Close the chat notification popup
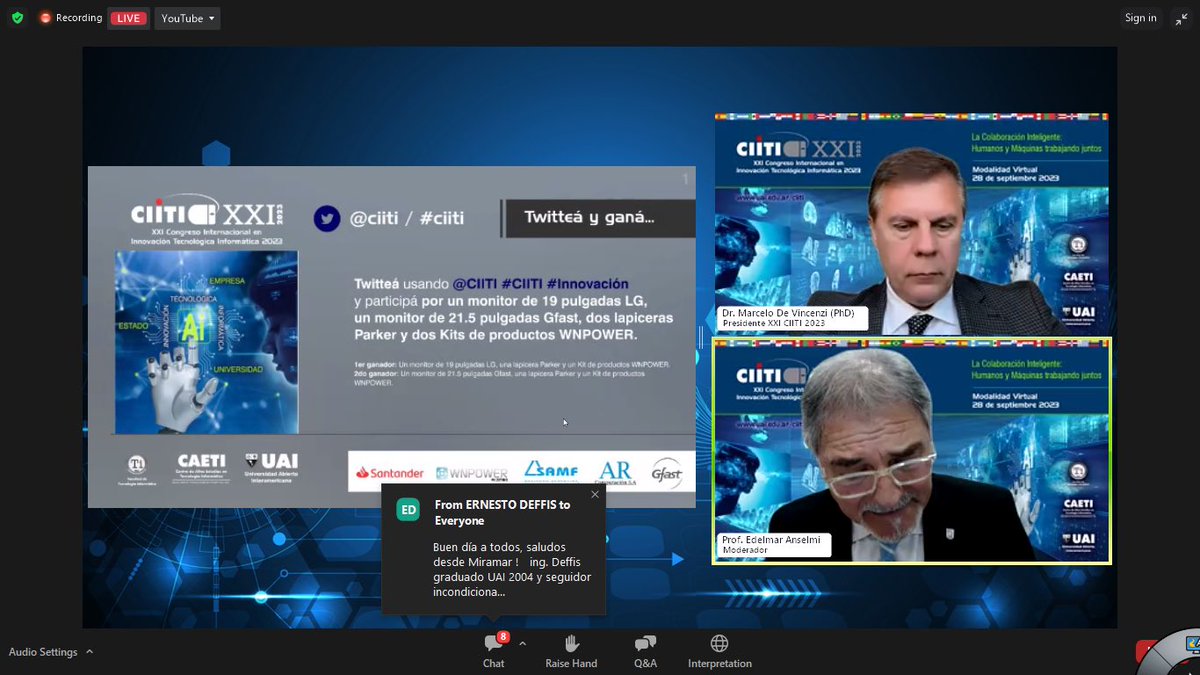The height and width of the screenshot is (675, 1200). [595, 494]
